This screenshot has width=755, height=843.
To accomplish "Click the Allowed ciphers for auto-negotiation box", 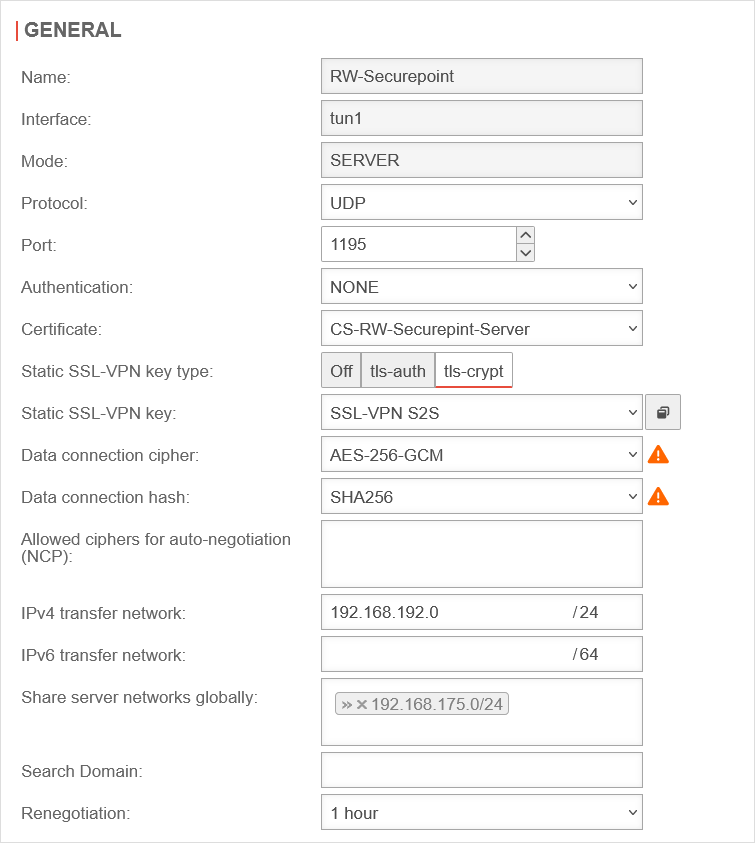I will tap(481, 553).
